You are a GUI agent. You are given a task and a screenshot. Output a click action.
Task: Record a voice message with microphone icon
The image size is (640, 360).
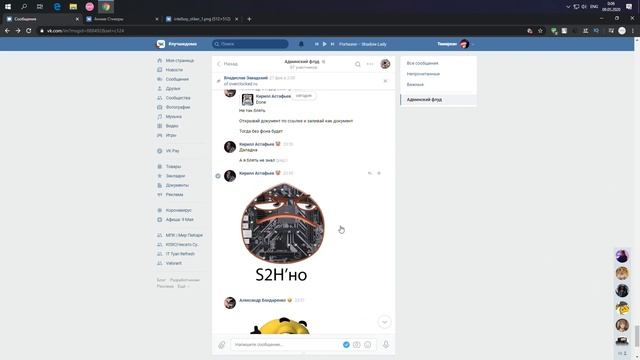386,344
